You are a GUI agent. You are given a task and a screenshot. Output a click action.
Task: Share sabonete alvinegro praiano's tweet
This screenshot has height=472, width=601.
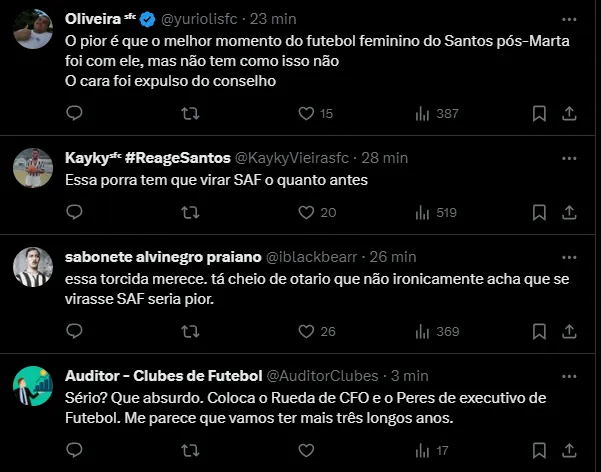coord(570,331)
